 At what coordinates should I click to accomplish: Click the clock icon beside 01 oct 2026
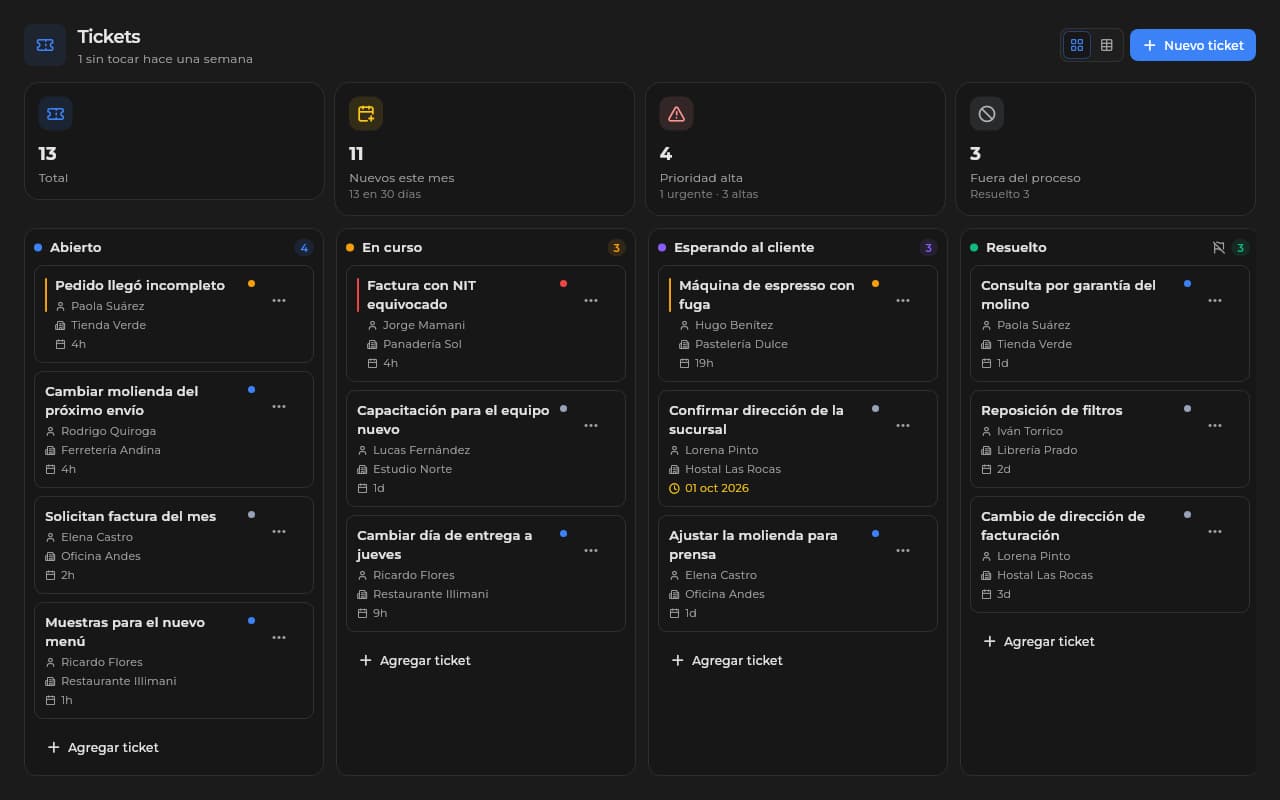coord(674,489)
